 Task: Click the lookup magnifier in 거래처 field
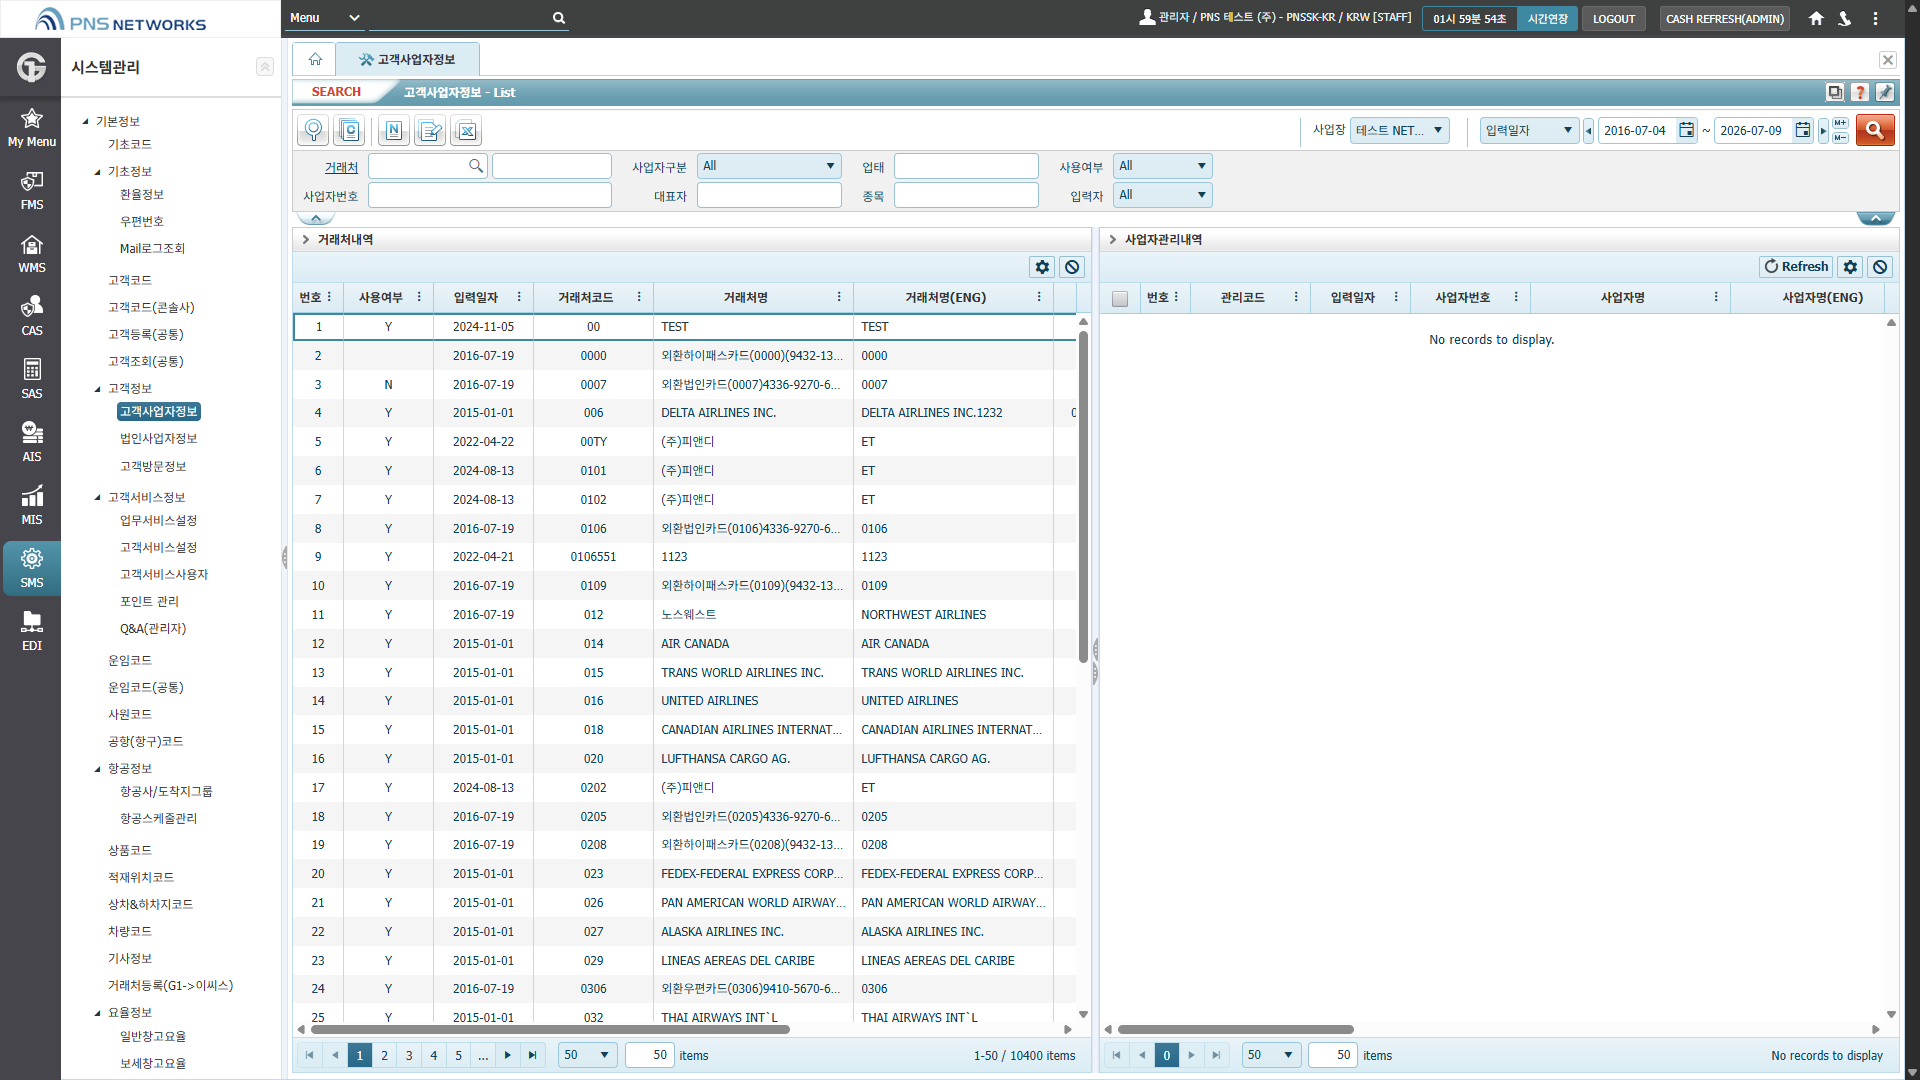[476, 166]
